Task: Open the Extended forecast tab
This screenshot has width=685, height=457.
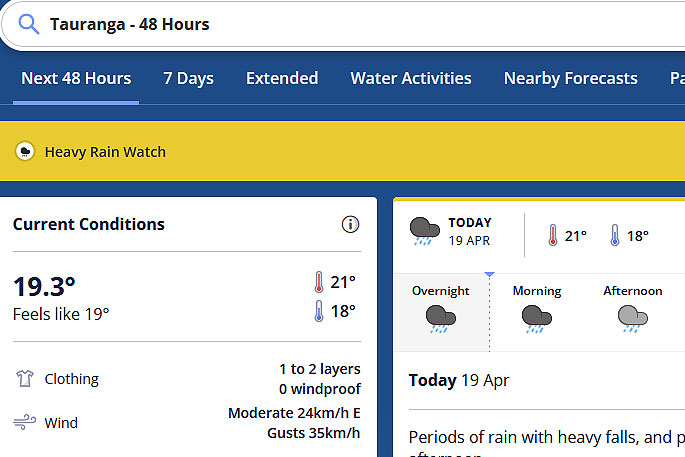Action: [282, 78]
